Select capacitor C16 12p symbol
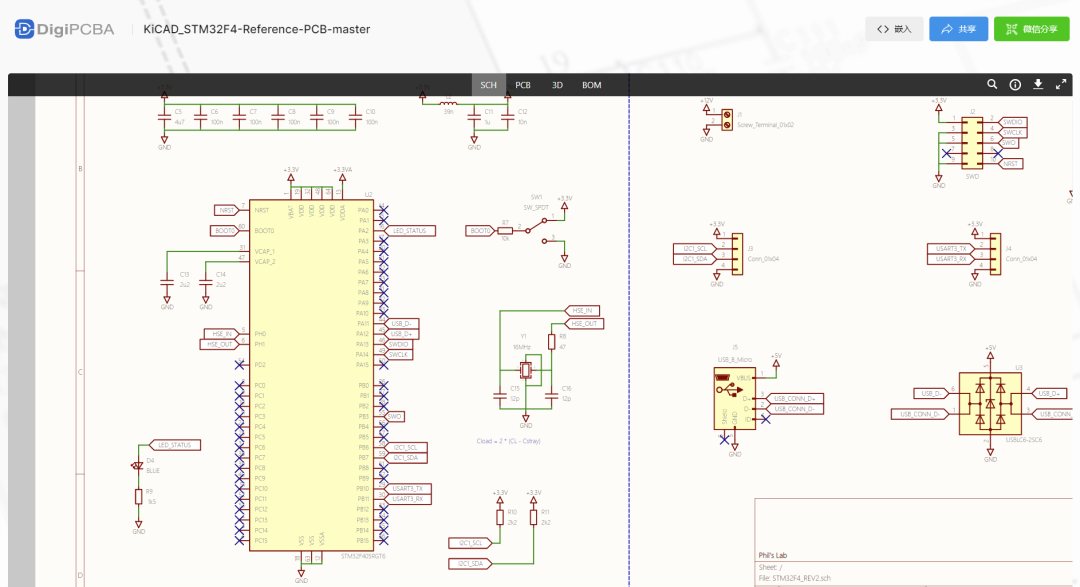This screenshot has width=1080, height=587. tap(551, 396)
